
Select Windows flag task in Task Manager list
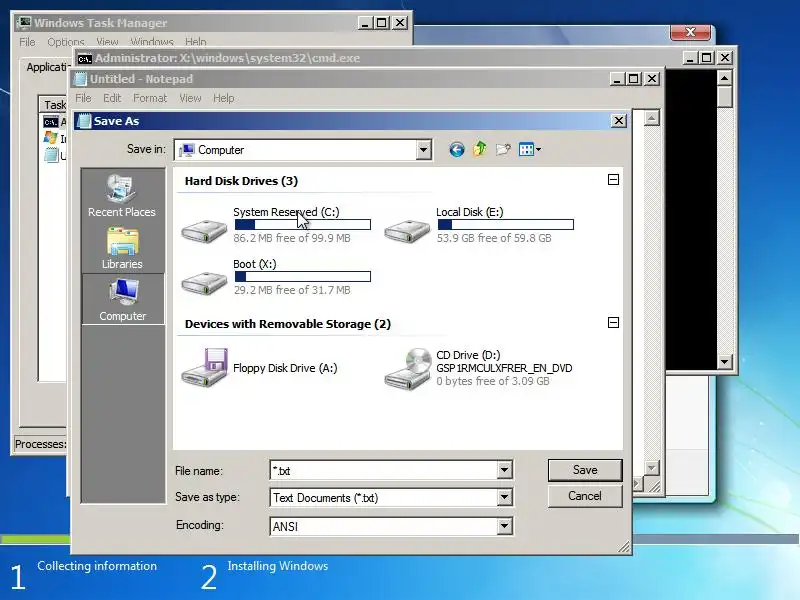tap(51, 138)
